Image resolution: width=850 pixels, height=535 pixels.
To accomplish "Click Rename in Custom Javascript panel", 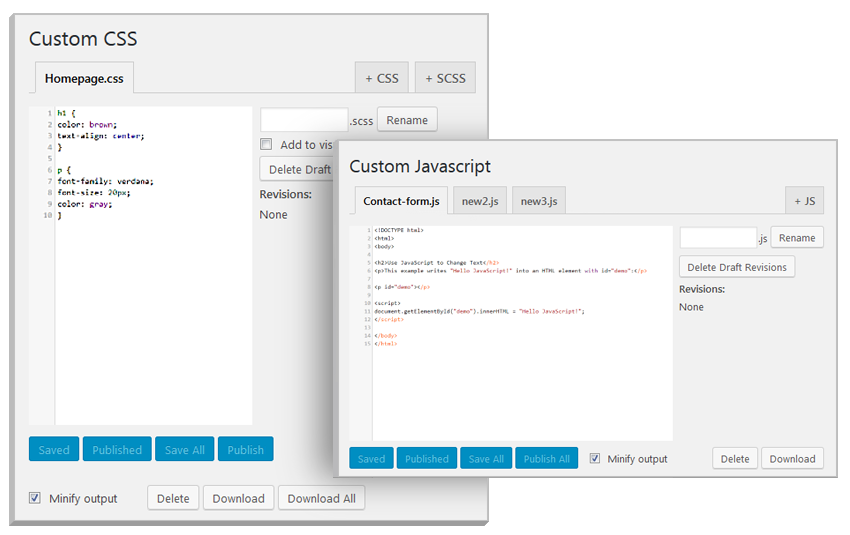I will pos(797,237).
